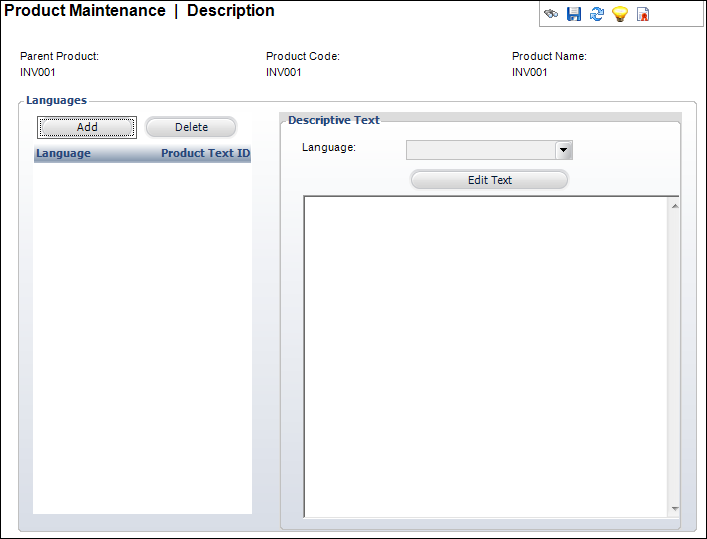The width and height of the screenshot is (707, 539).
Task: Click inside the Language combo box field
Action: tap(480, 150)
